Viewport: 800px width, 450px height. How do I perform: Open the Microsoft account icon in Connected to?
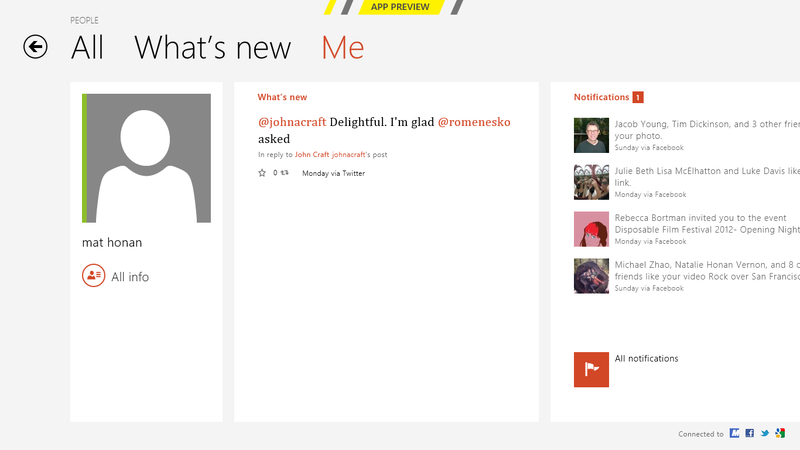(734, 433)
